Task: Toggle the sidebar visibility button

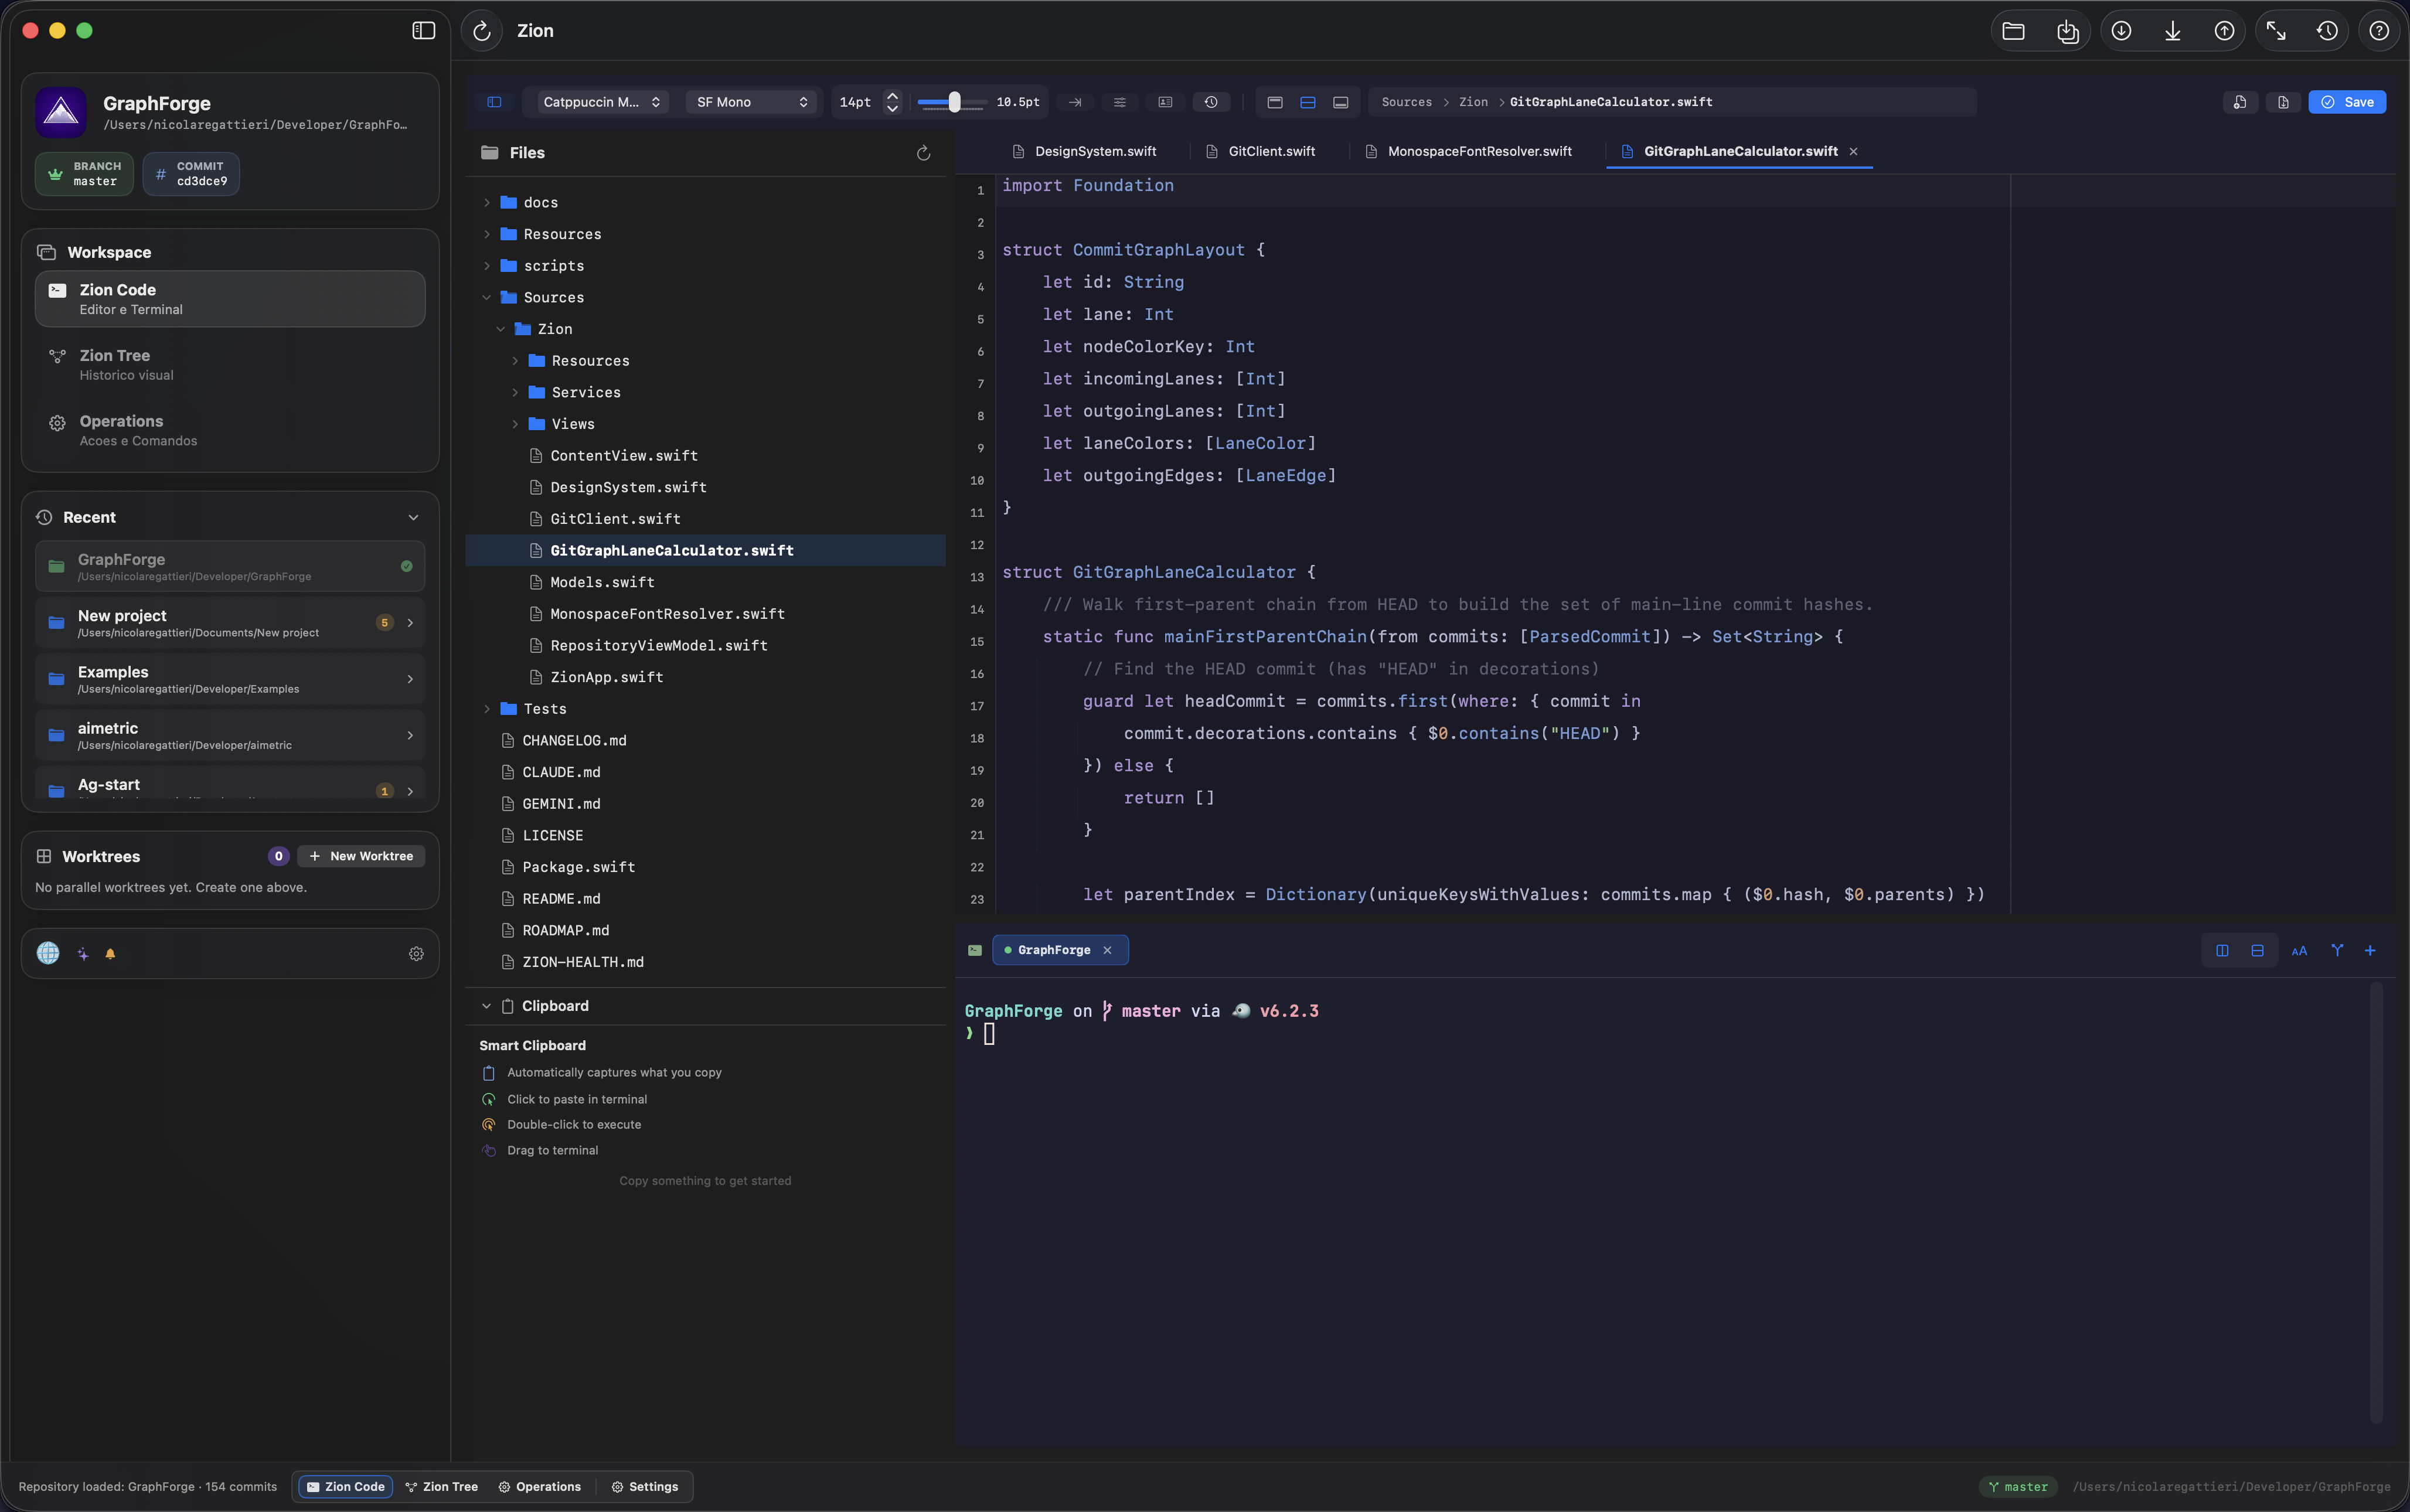Action: [x=423, y=30]
